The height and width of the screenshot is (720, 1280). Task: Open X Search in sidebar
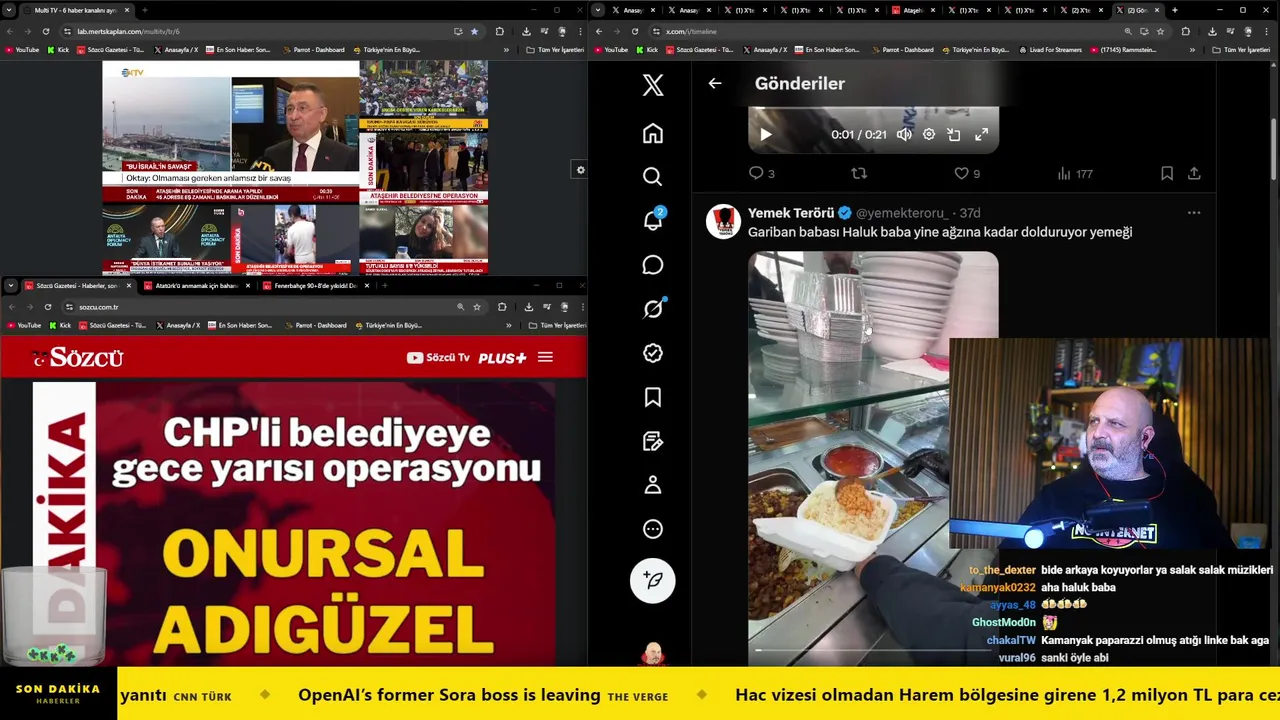click(x=653, y=177)
